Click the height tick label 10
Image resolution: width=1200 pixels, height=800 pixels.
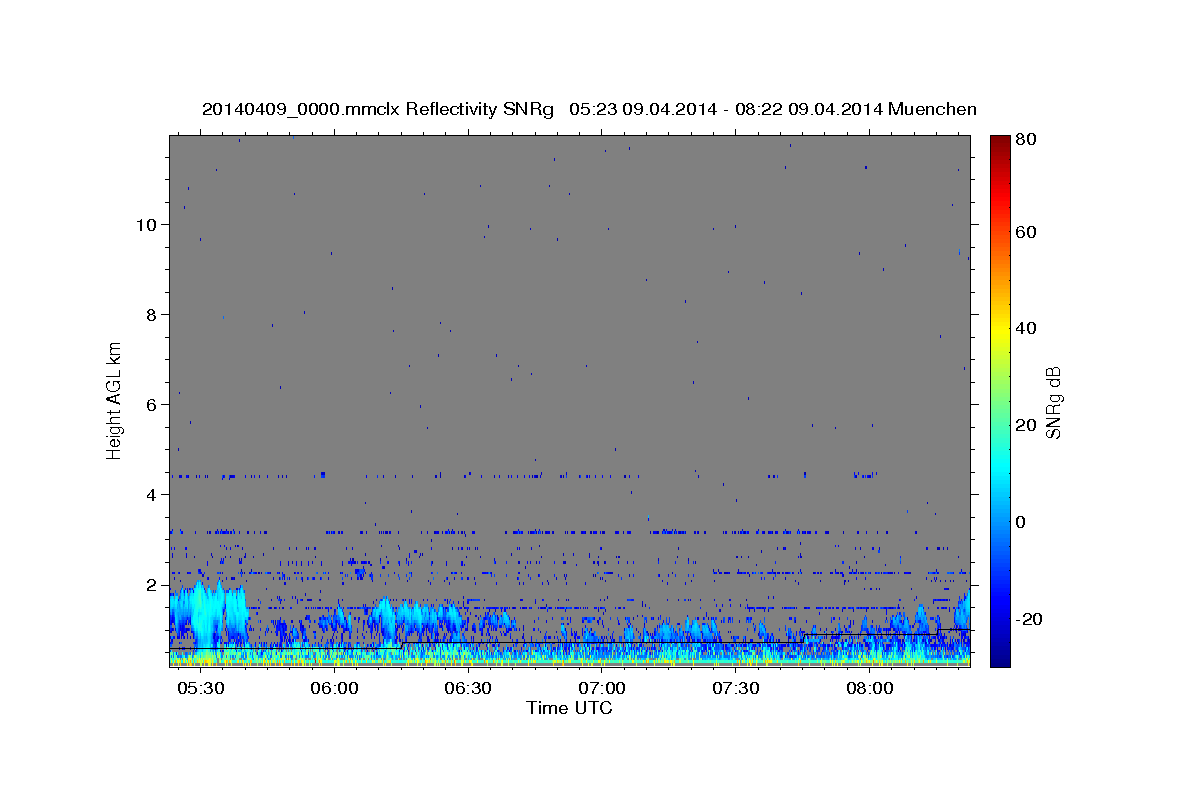(x=145, y=224)
